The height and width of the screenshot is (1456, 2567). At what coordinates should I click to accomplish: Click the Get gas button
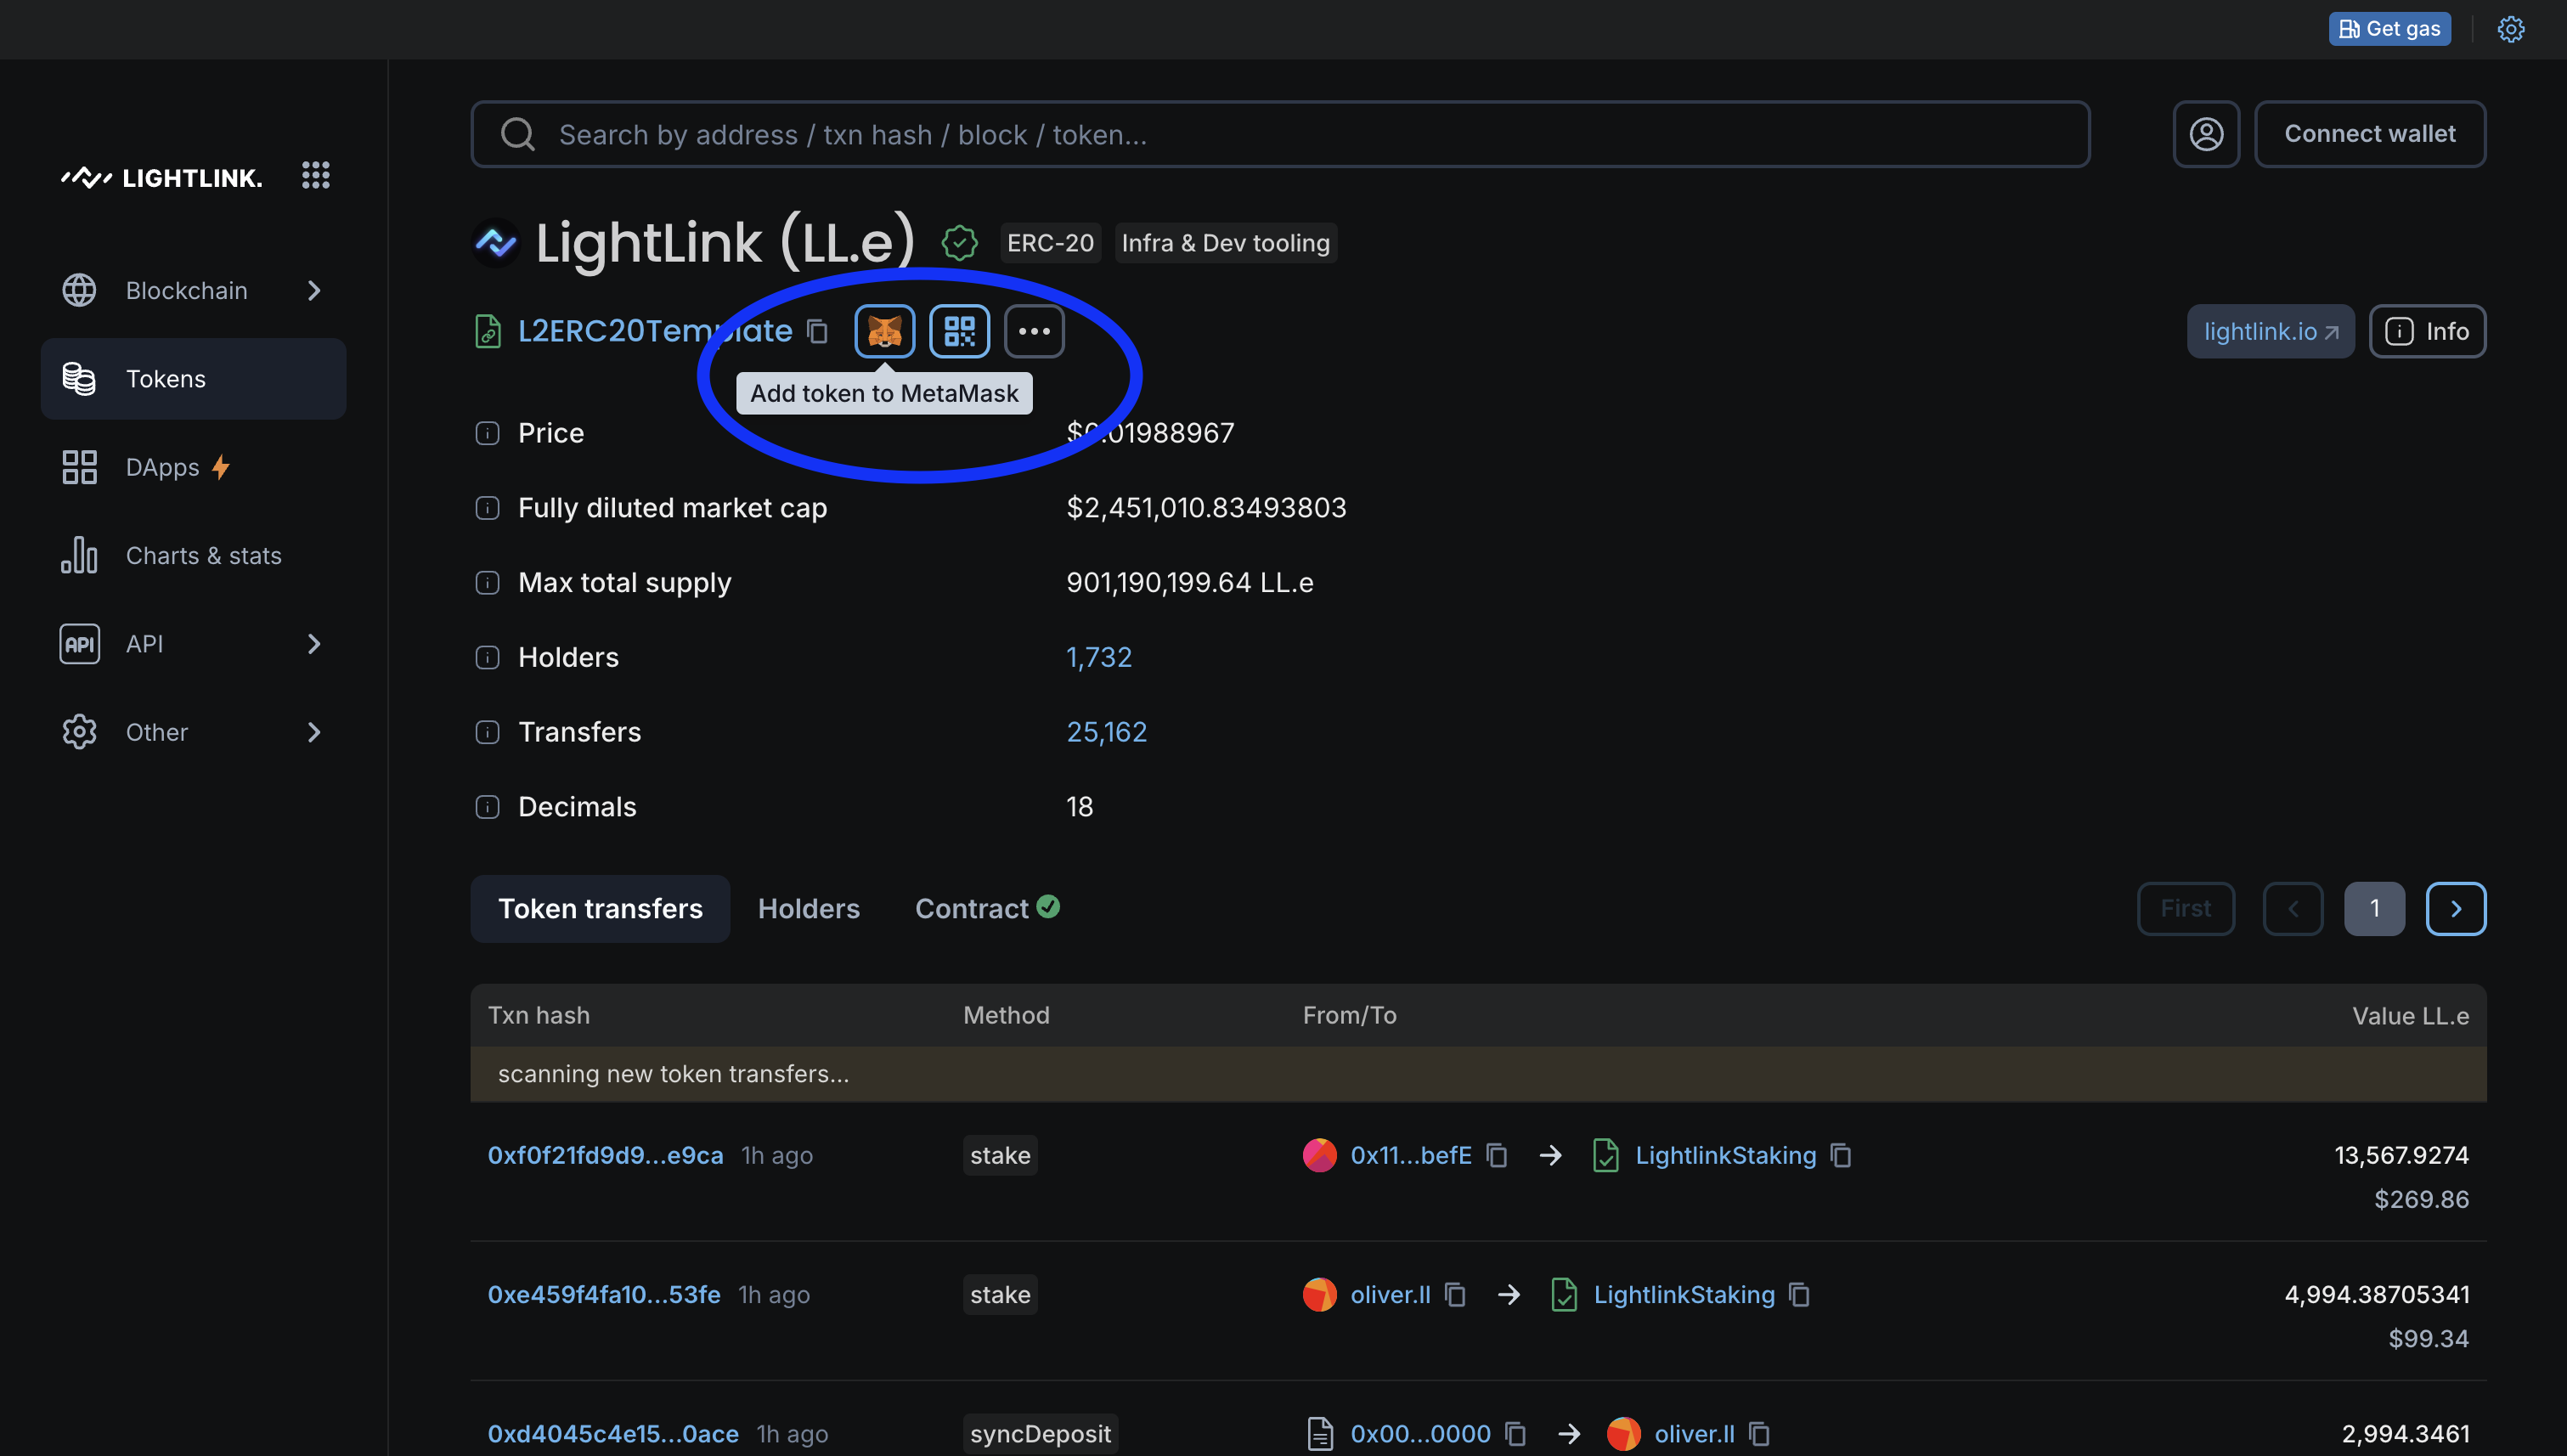coord(2389,29)
